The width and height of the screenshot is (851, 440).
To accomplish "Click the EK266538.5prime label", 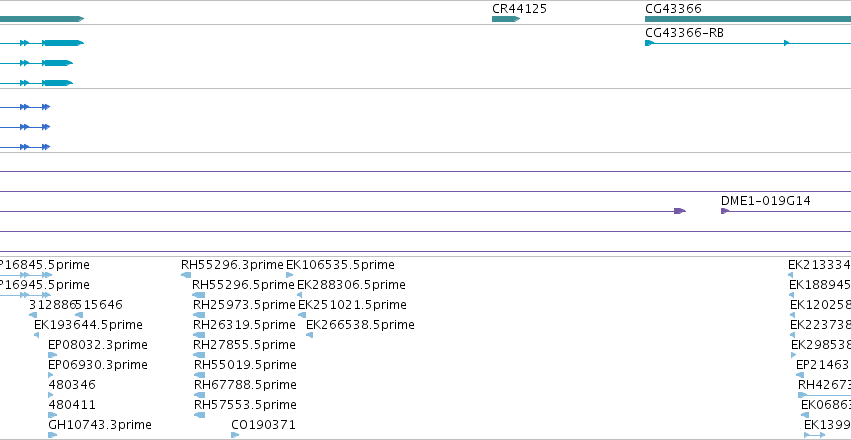I will [x=360, y=325].
